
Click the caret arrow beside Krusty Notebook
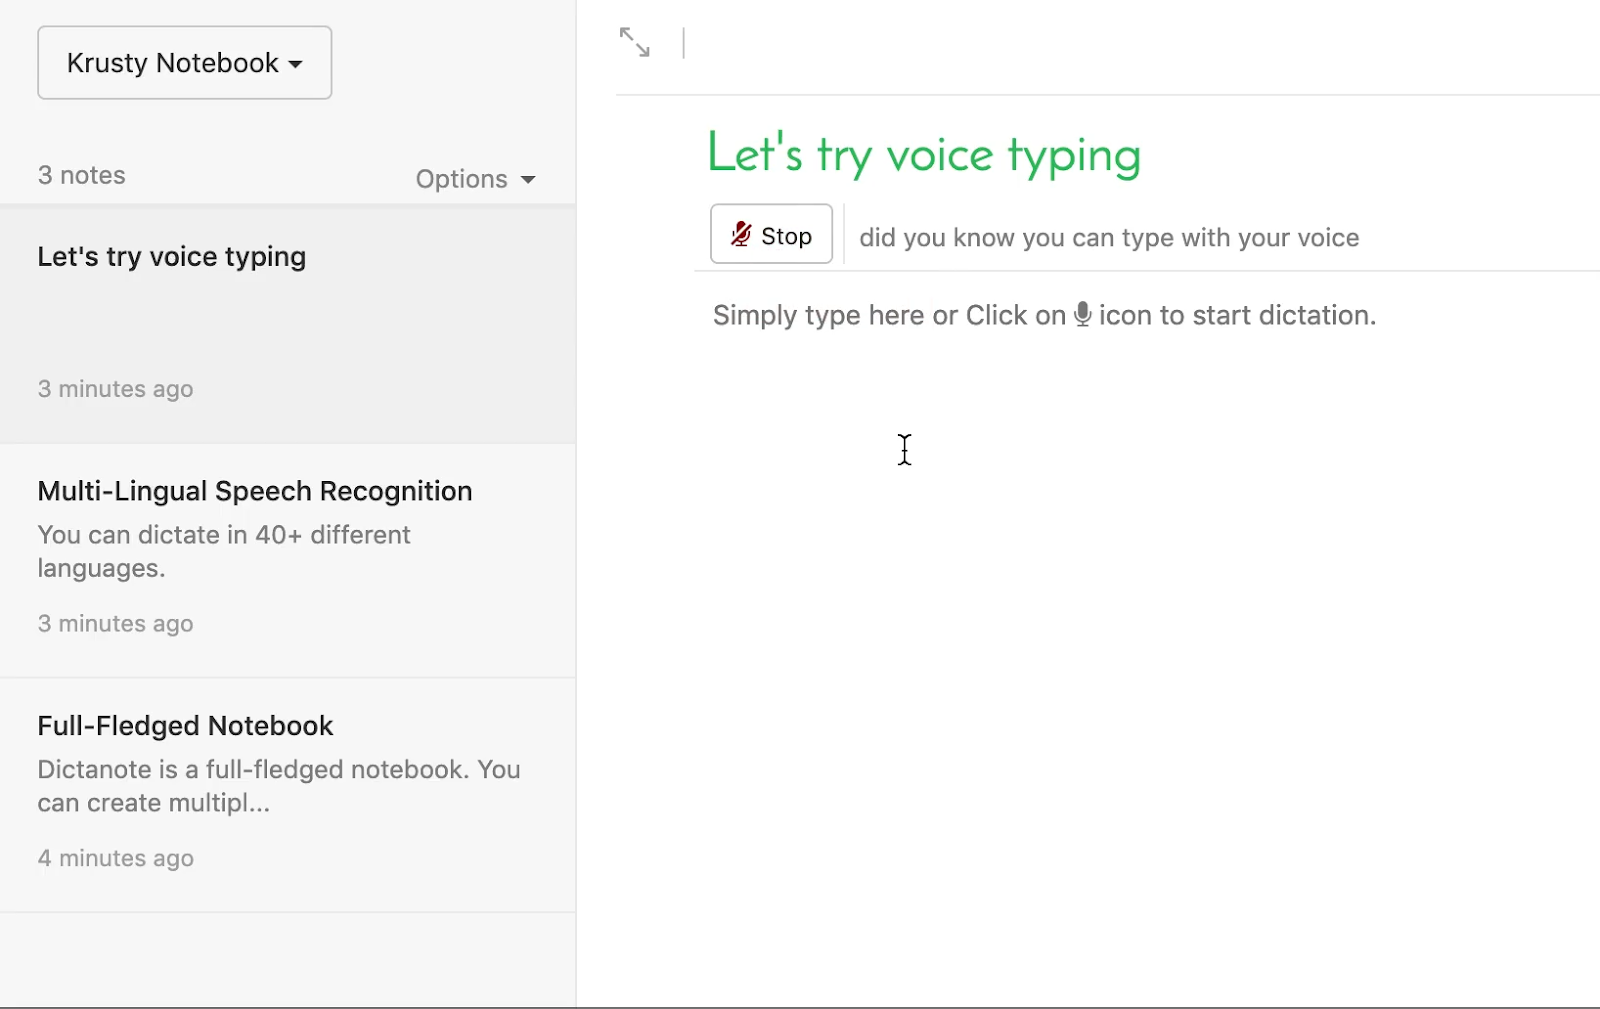[296, 65]
